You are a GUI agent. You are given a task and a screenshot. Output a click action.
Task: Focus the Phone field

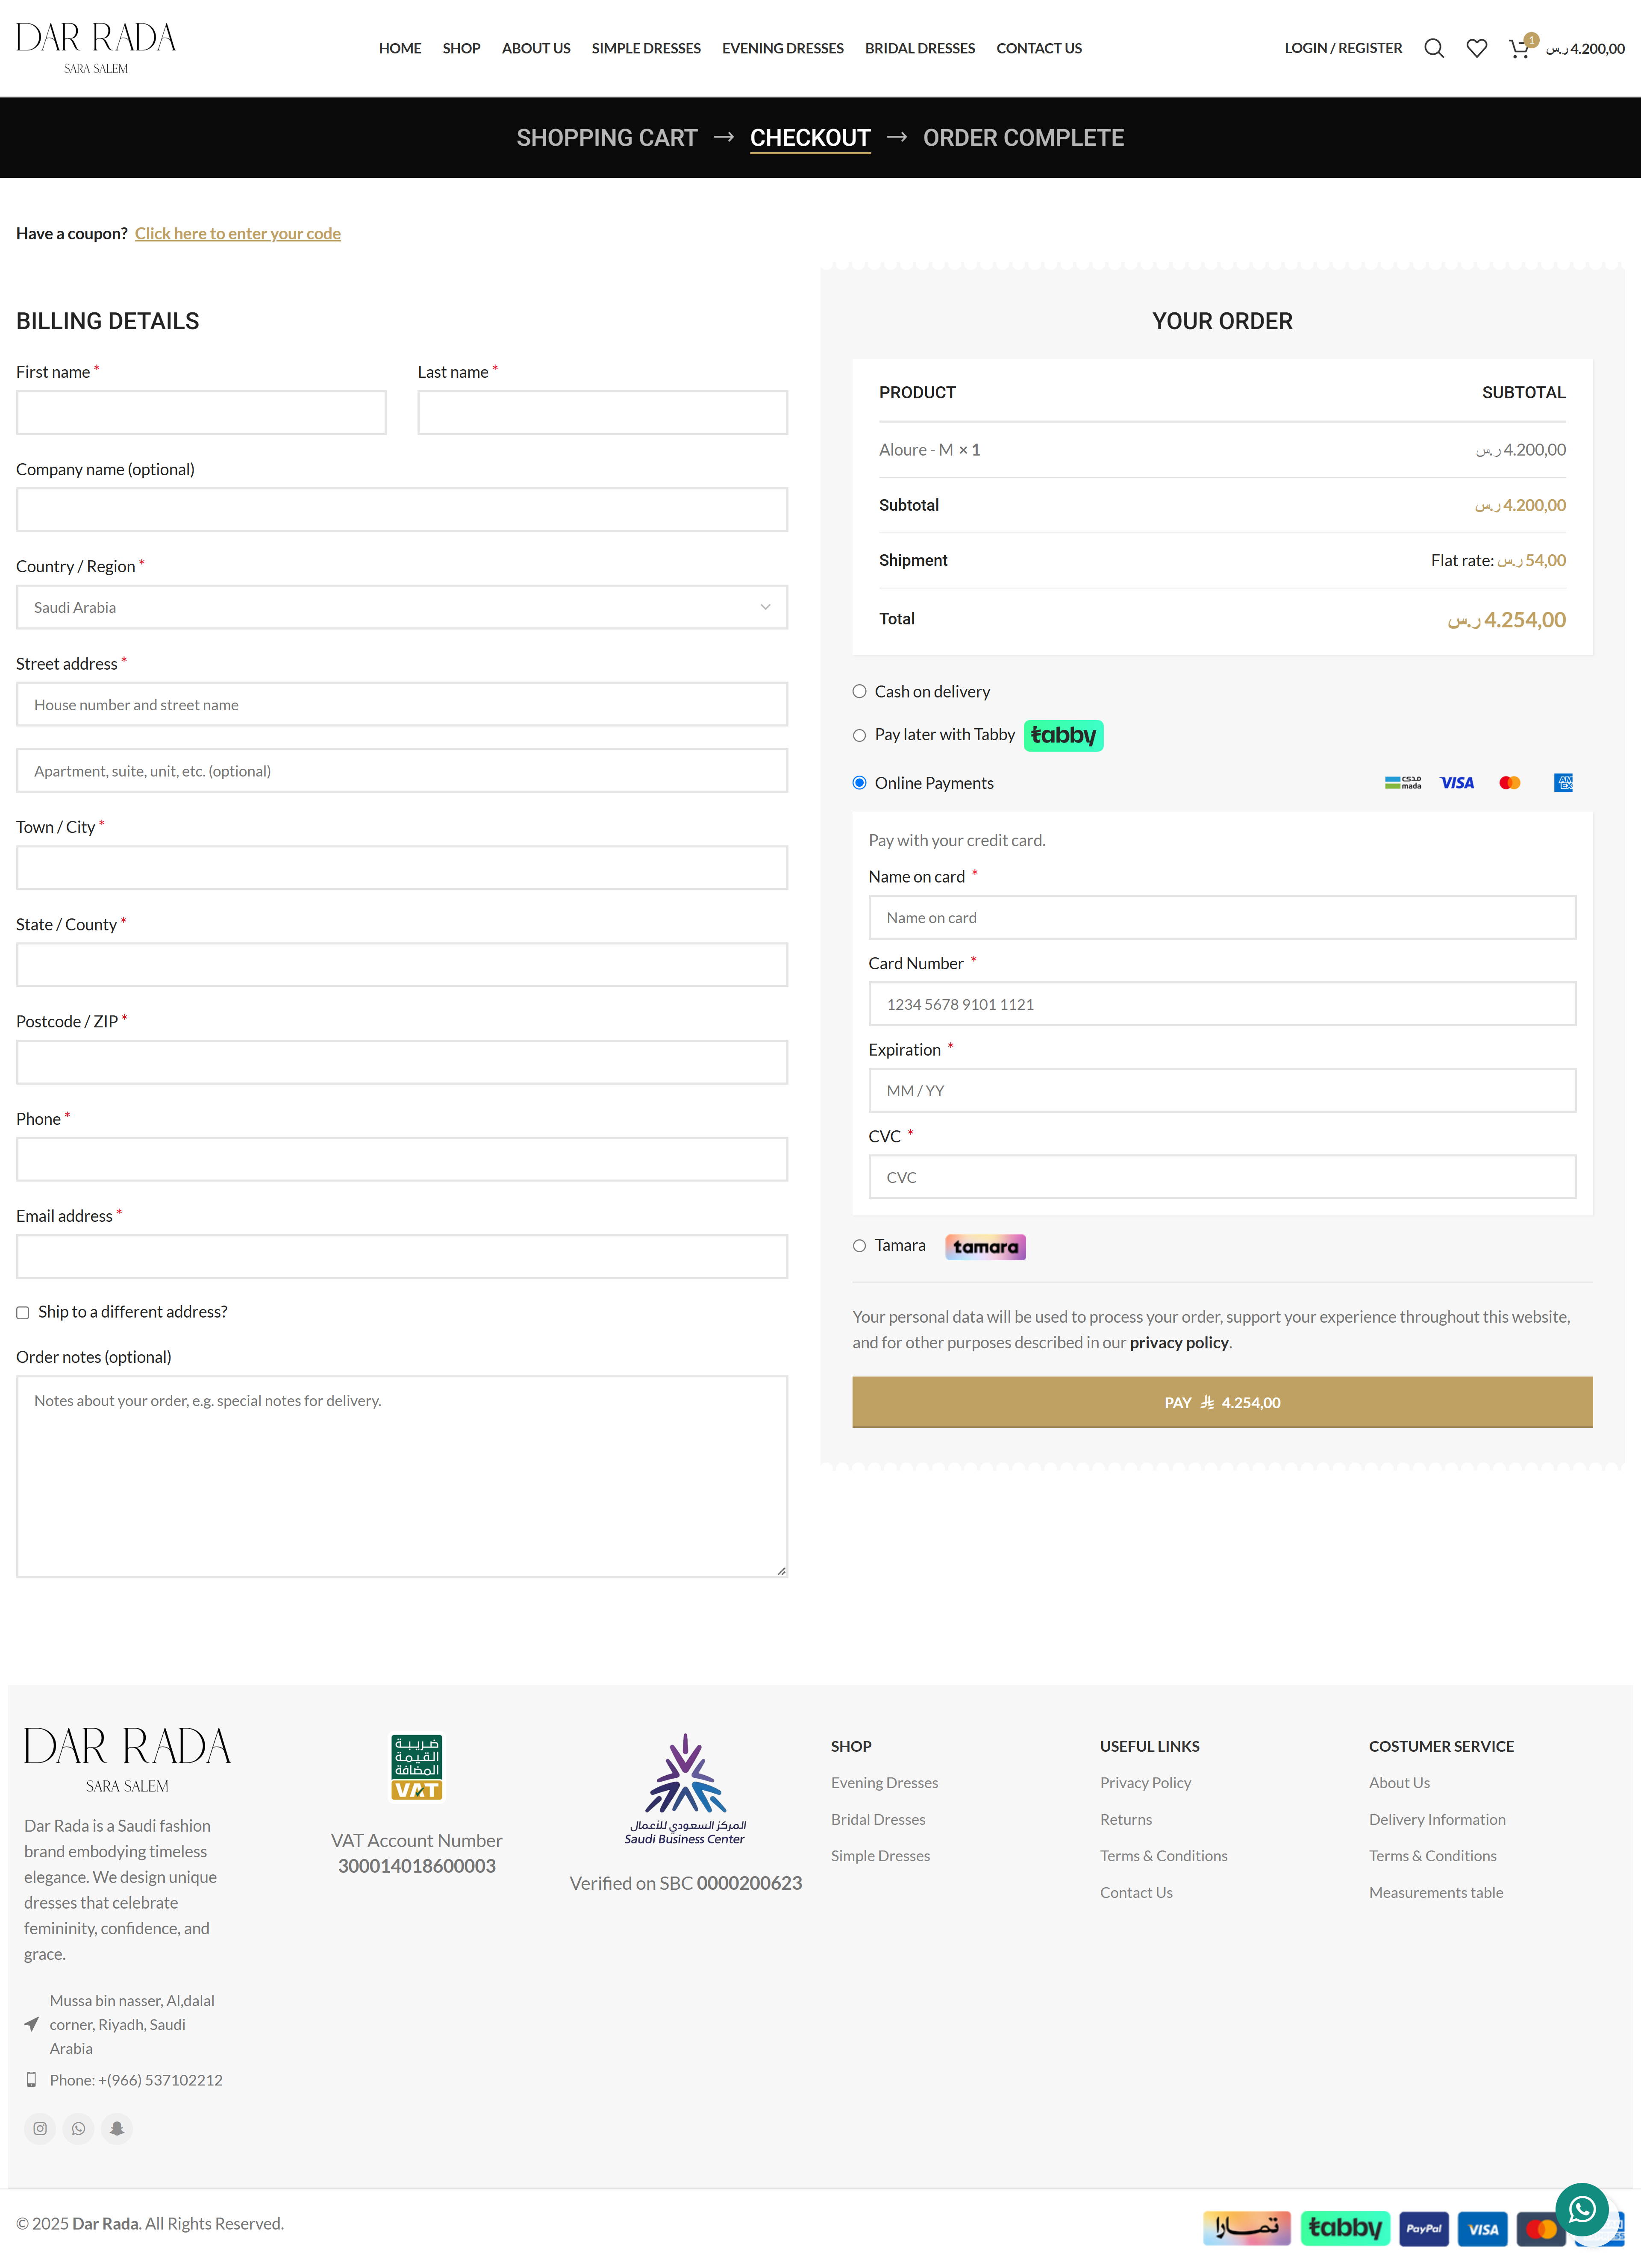tap(402, 1159)
